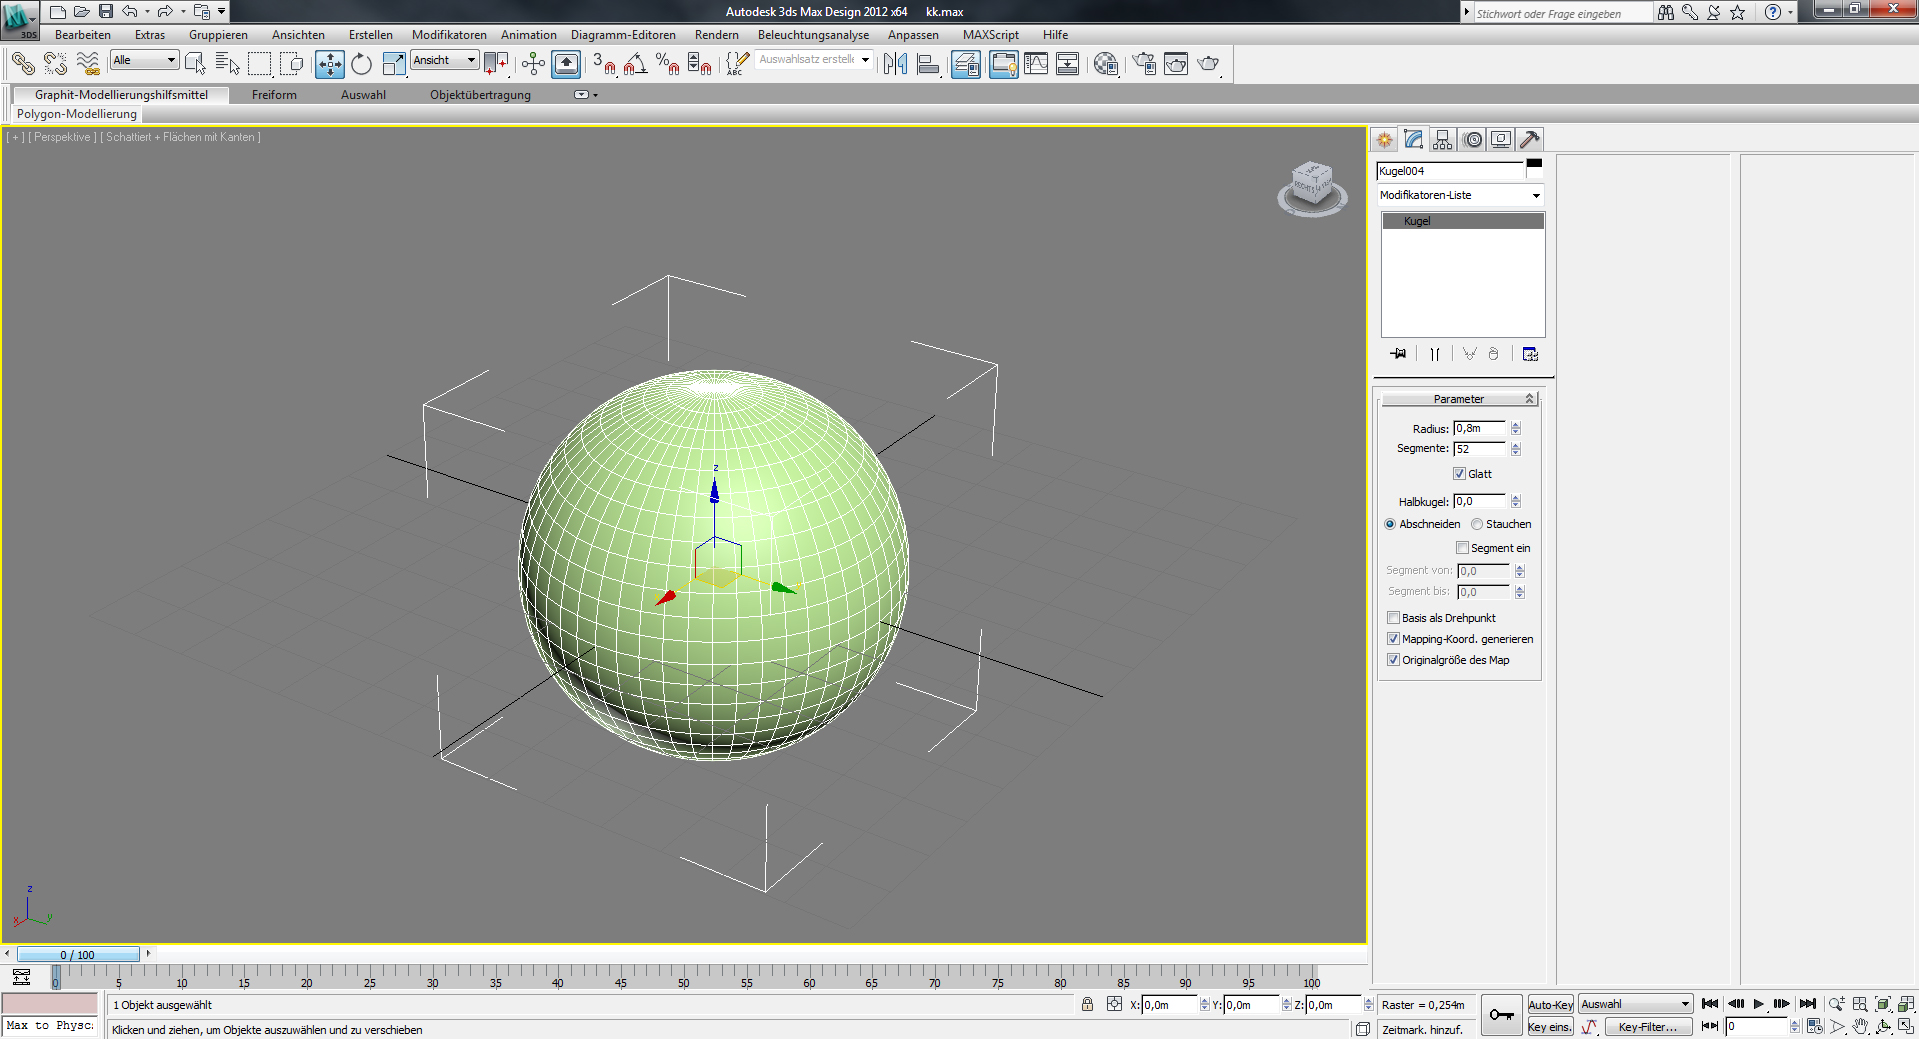This screenshot has height=1039, width=1919.
Task: Open Render Setup teapot icon
Action: click(x=1143, y=64)
